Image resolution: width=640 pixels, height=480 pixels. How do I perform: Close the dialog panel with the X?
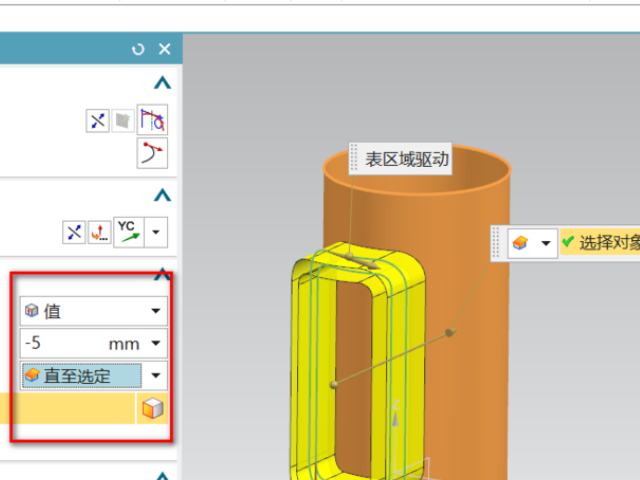[164, 49]
